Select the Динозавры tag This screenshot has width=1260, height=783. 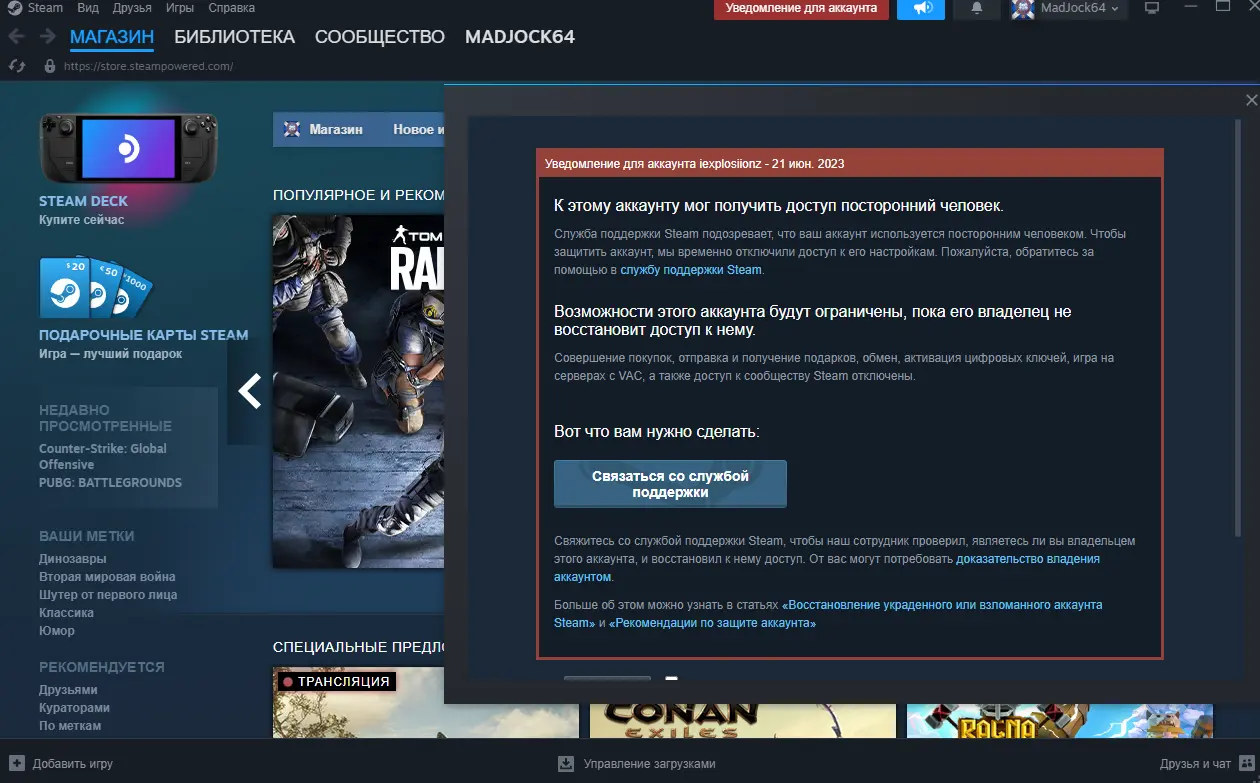tap(73, 559)
